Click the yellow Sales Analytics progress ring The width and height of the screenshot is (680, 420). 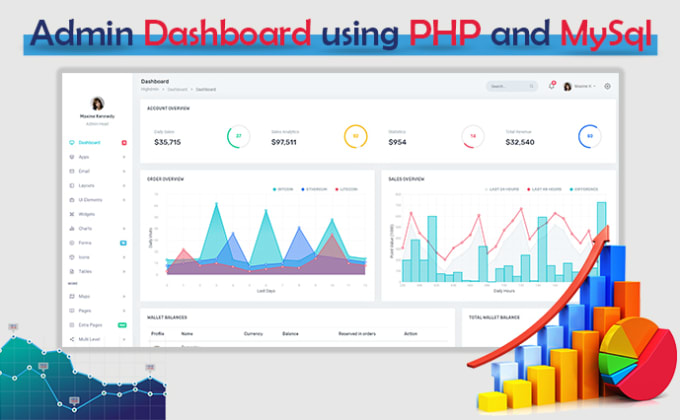click(x=356, y=136)
